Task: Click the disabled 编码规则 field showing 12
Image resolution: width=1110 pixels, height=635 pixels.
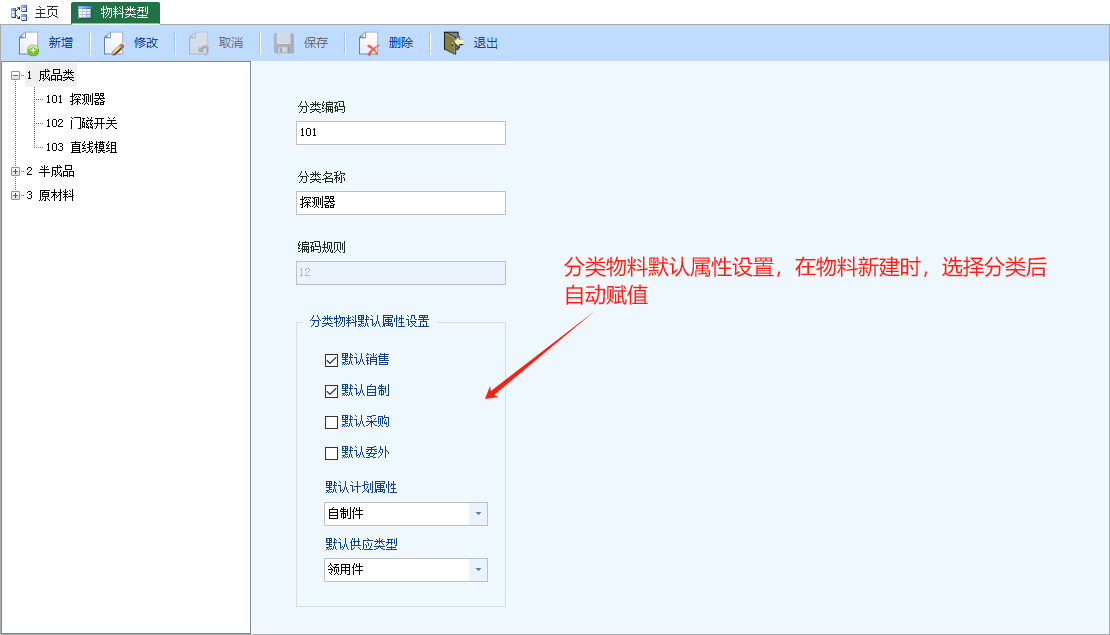Action: tap(401, 273)
